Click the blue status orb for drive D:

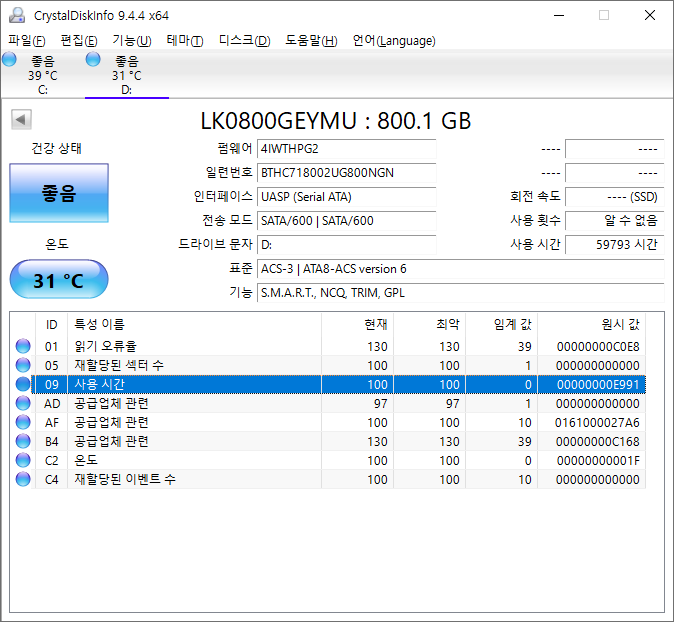(x=93, y=59)
